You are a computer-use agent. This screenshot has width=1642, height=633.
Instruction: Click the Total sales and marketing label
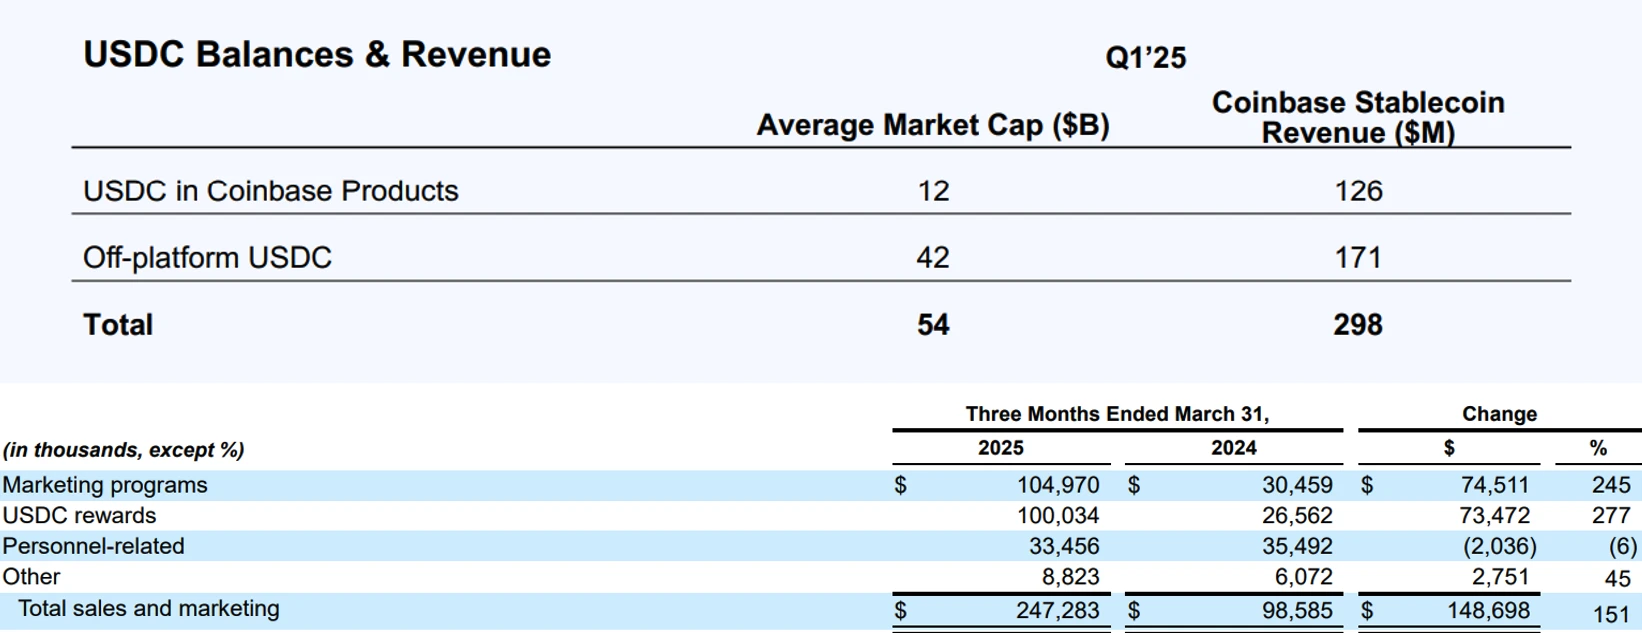click(x=148, y=609)
